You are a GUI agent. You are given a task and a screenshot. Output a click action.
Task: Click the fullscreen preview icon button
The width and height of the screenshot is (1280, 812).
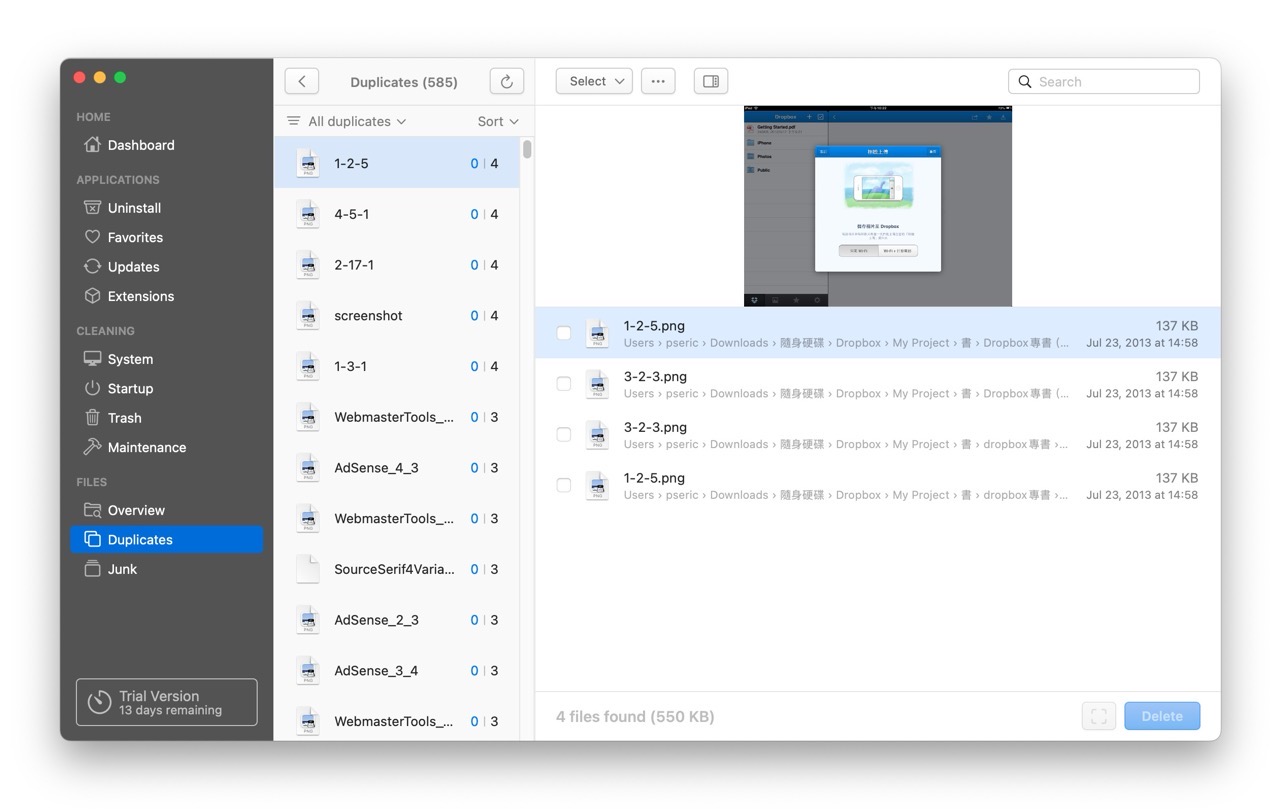point(1098,716)
